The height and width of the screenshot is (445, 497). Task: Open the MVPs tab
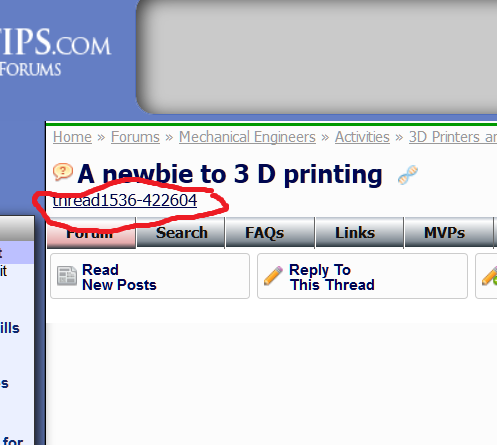click(449, 233)
